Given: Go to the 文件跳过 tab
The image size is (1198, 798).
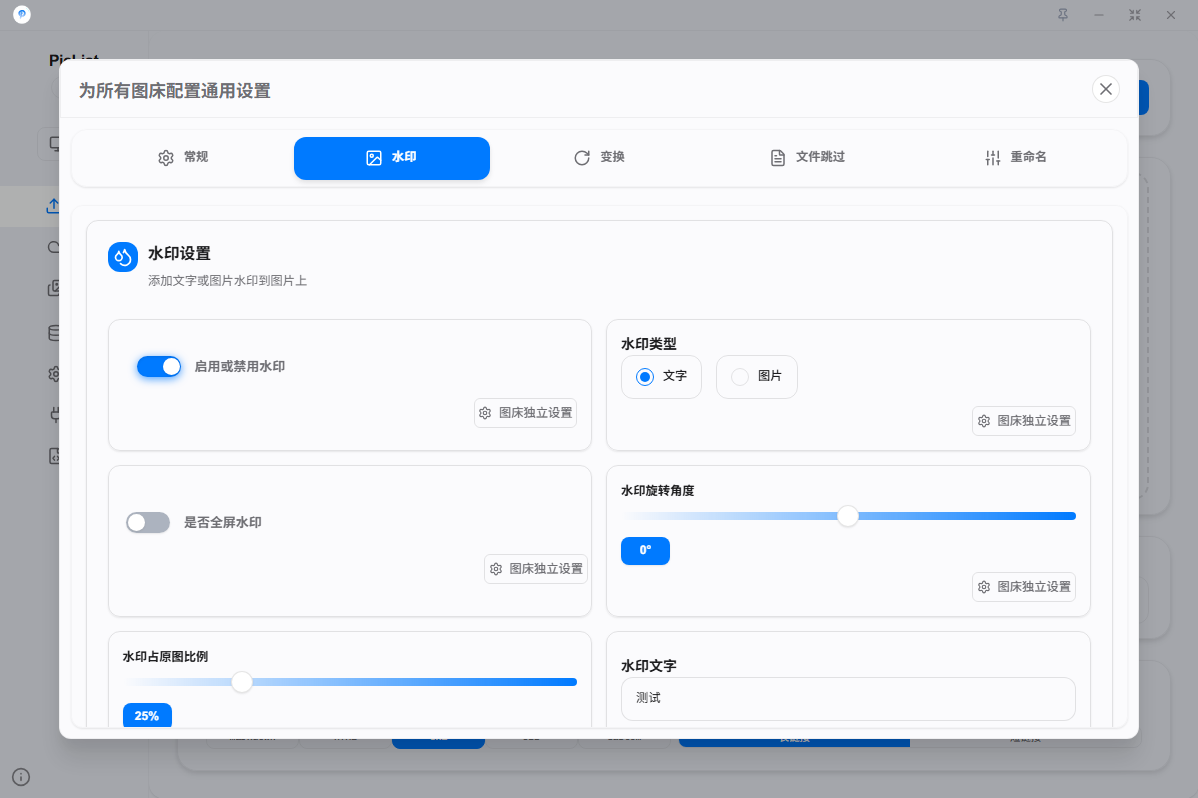Looking at the screenshot, I should 808,157.
